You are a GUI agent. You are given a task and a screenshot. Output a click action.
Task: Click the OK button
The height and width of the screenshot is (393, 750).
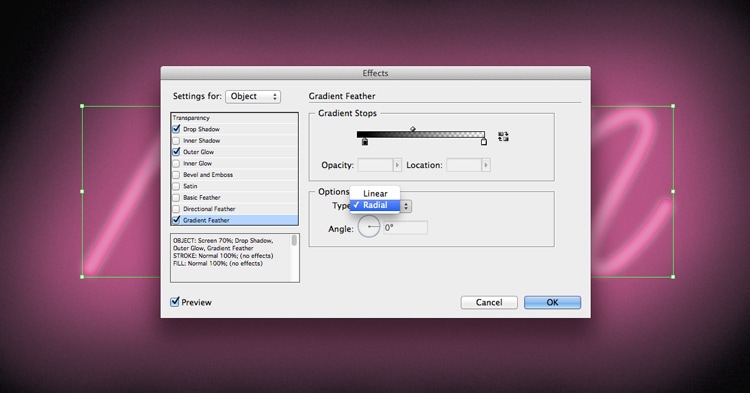pyautogui.click(x=552, y=302)
